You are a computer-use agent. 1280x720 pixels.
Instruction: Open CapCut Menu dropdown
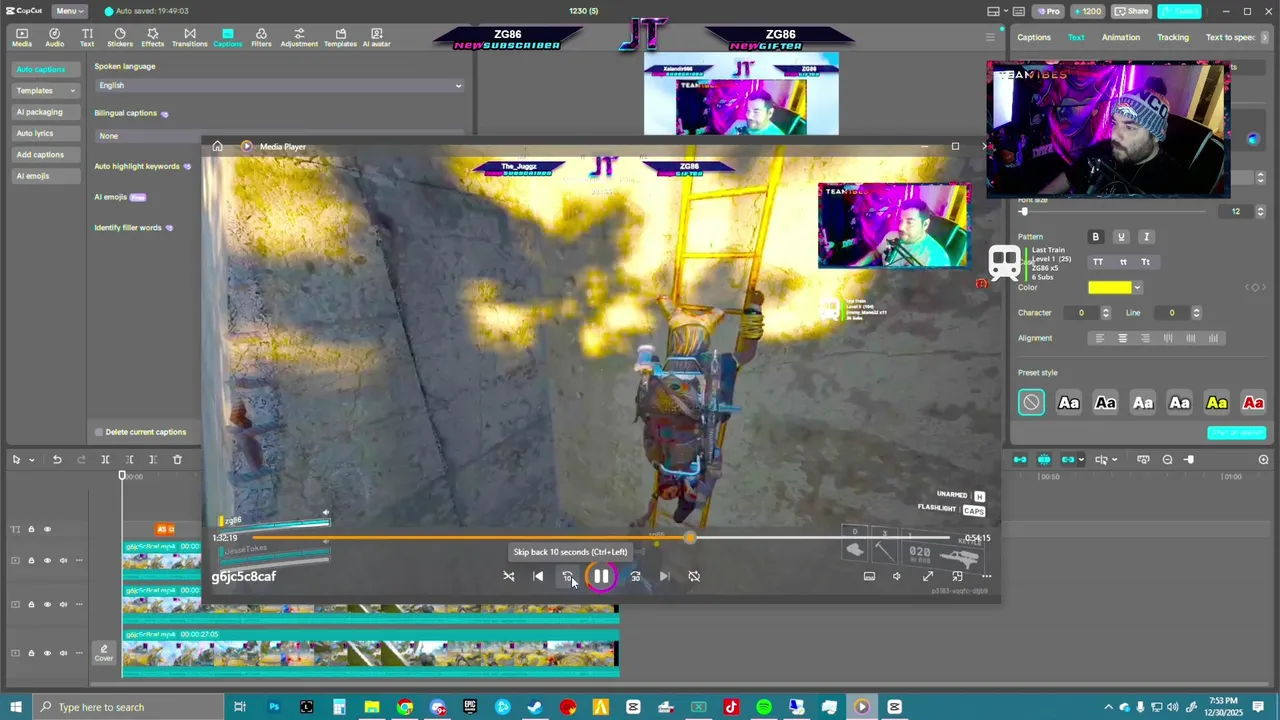[69, 11]
